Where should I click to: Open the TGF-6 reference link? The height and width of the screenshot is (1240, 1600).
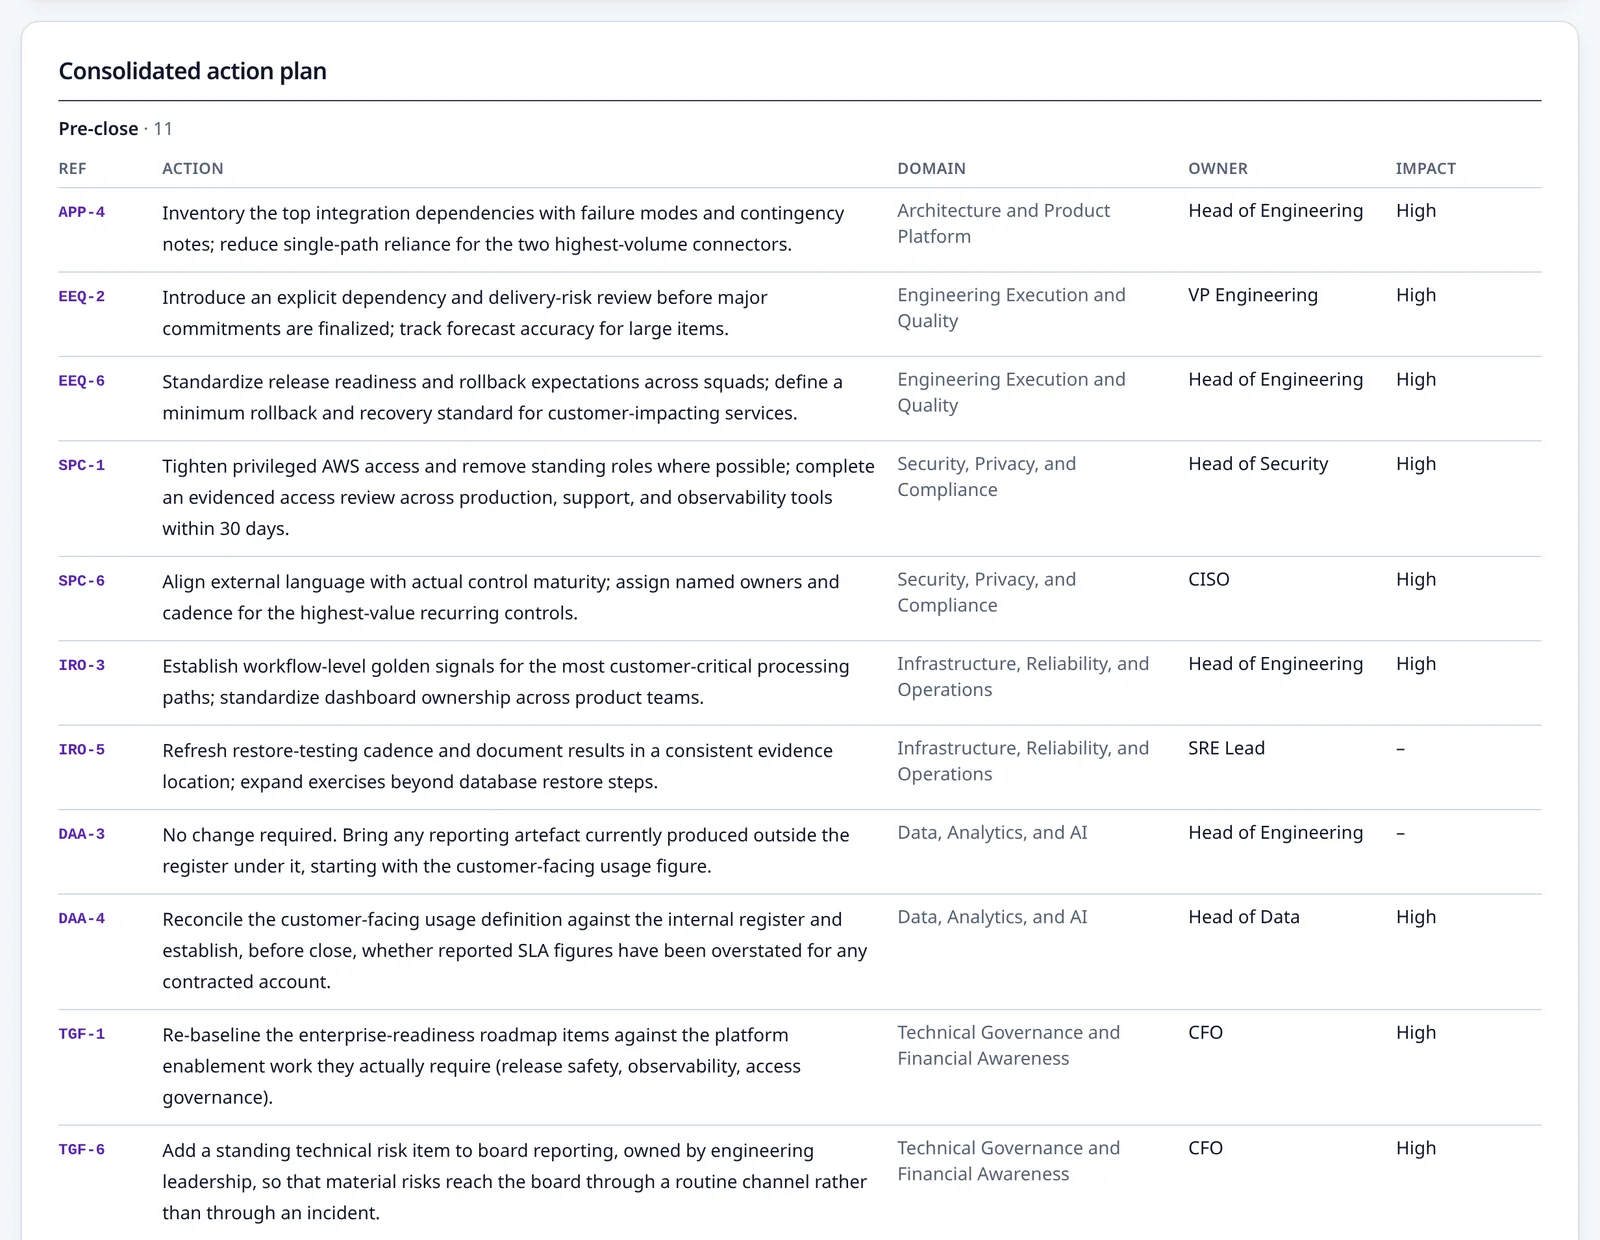(82, 1150)
